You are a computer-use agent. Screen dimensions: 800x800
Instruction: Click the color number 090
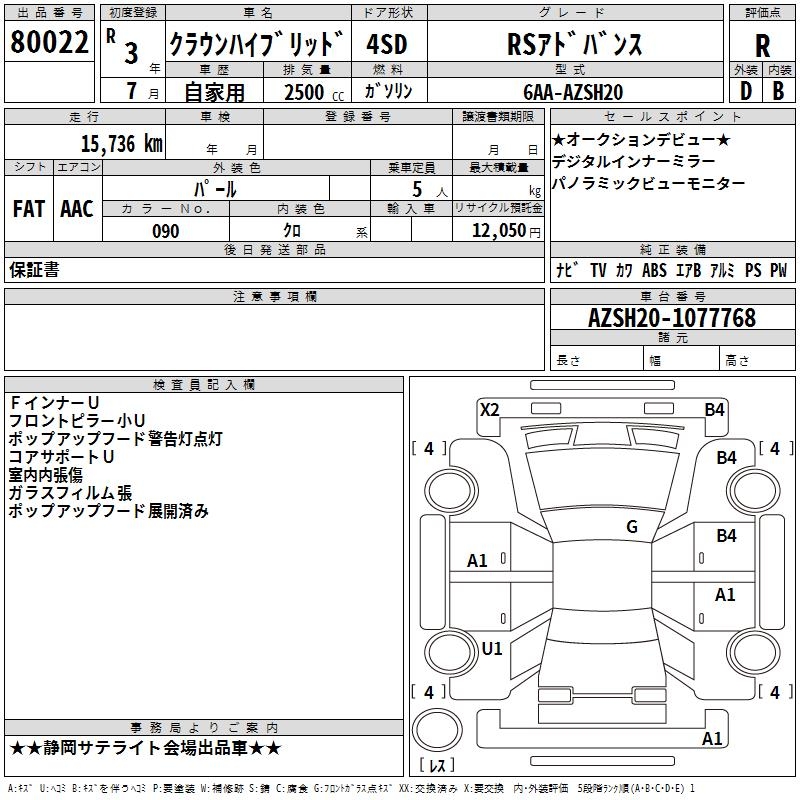click(166, 231)
